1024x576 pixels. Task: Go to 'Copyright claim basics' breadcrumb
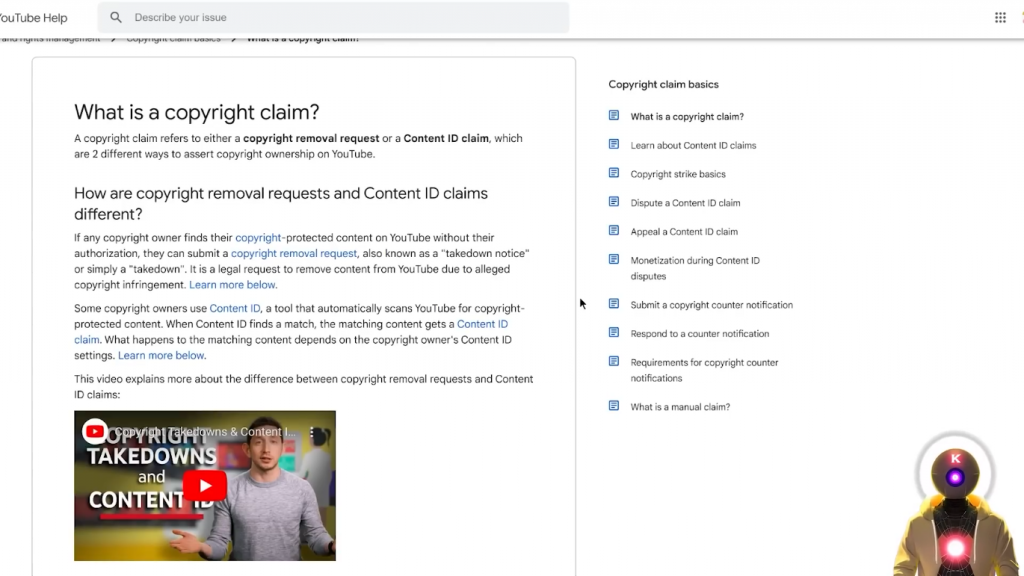[x=173, y=39]
